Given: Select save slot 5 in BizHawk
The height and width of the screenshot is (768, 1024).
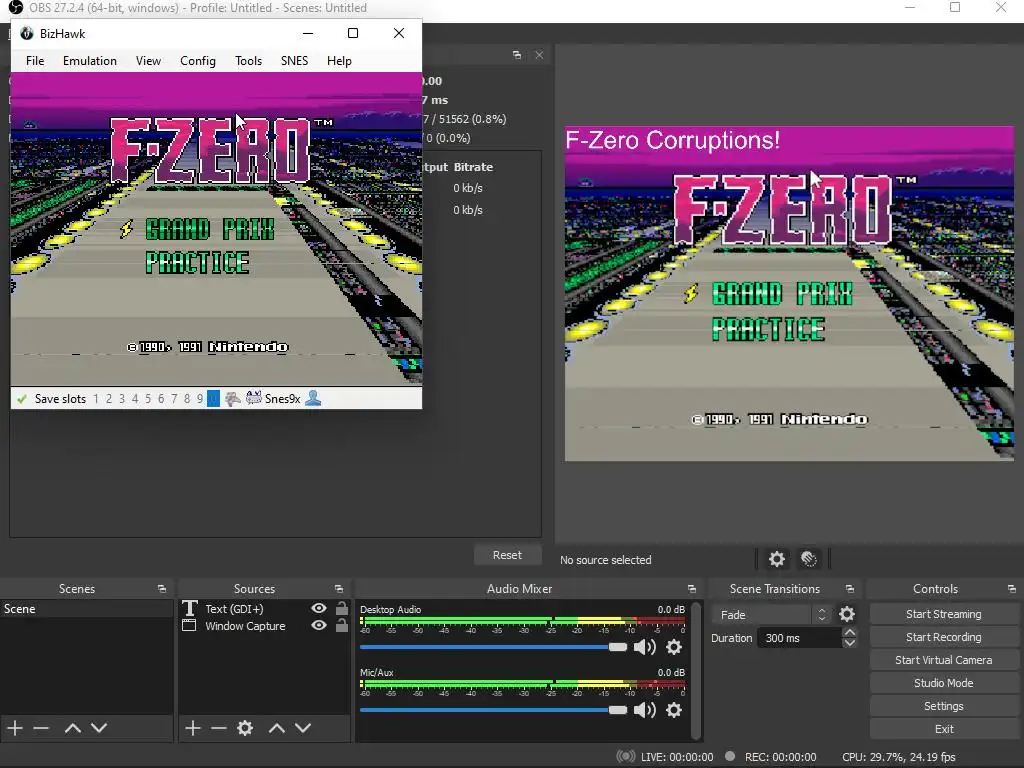Looking at the screenshot, I should point(148,398).
